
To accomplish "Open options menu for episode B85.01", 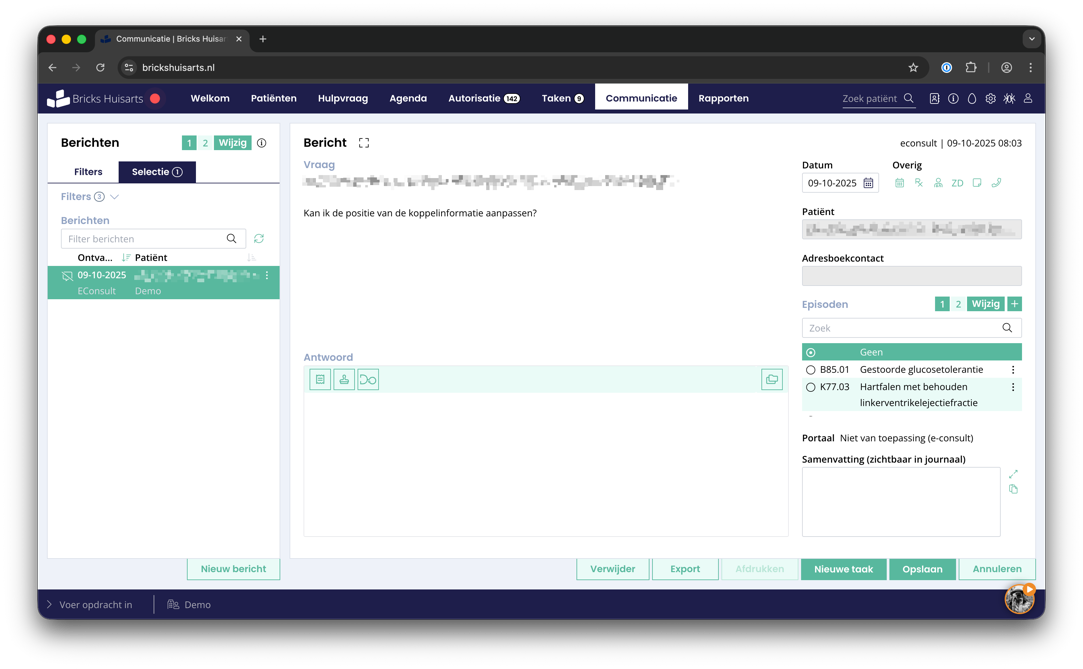I will click(1012, 370).
